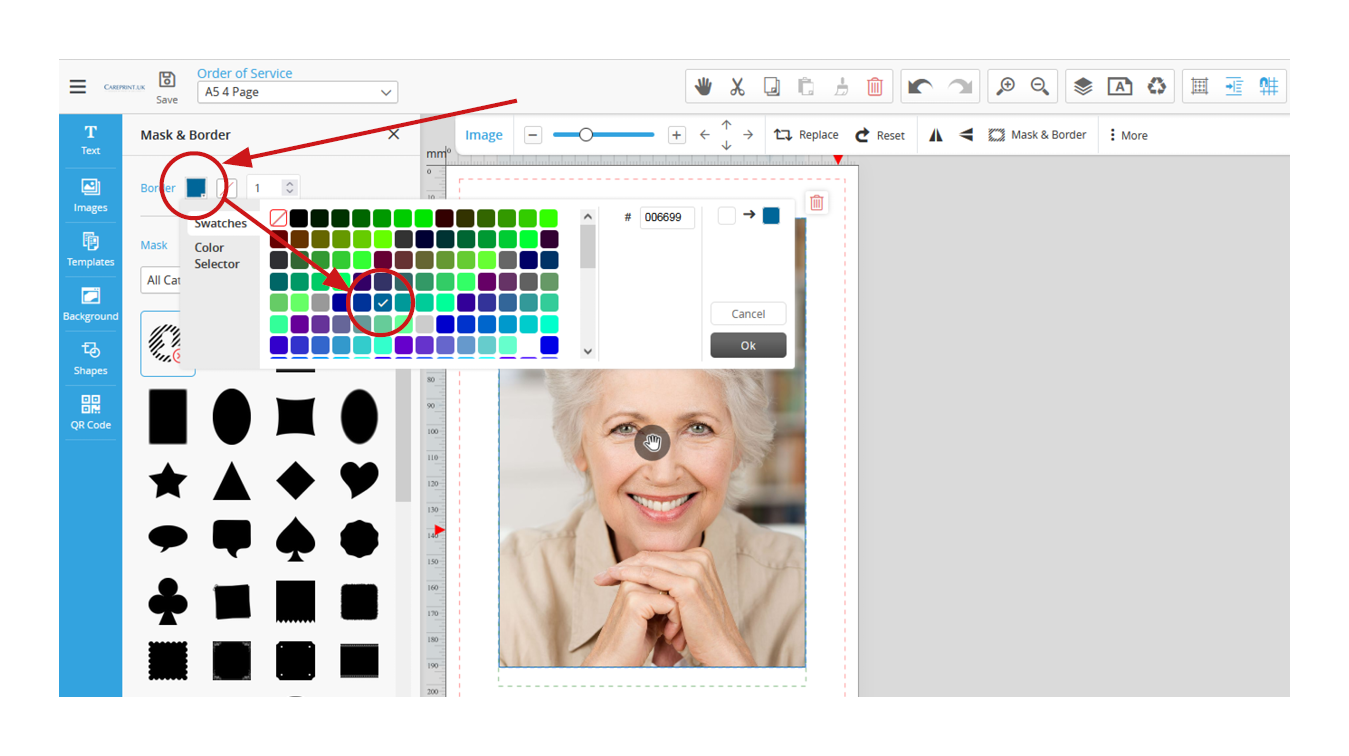Toggle the snap-to-grid magnet icon
The image size is (1349, 756).
point(1268,87)
